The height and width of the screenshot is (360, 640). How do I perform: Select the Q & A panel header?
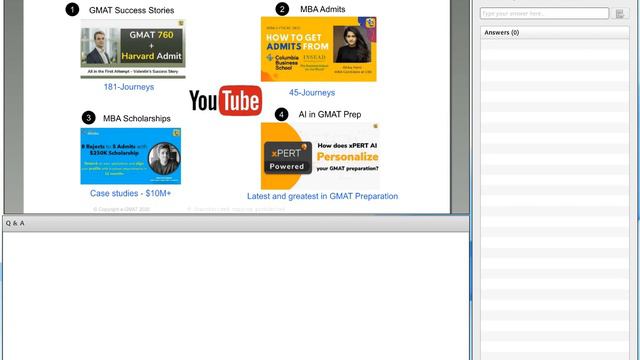pyautogui.click(x=236, y=223)
